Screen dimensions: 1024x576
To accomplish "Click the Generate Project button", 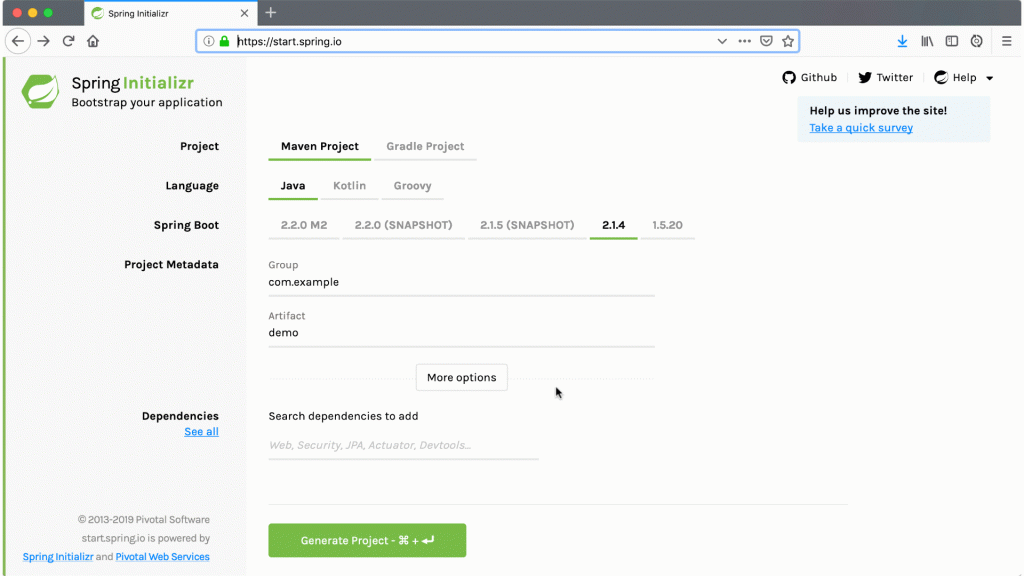I will (367, 540).
